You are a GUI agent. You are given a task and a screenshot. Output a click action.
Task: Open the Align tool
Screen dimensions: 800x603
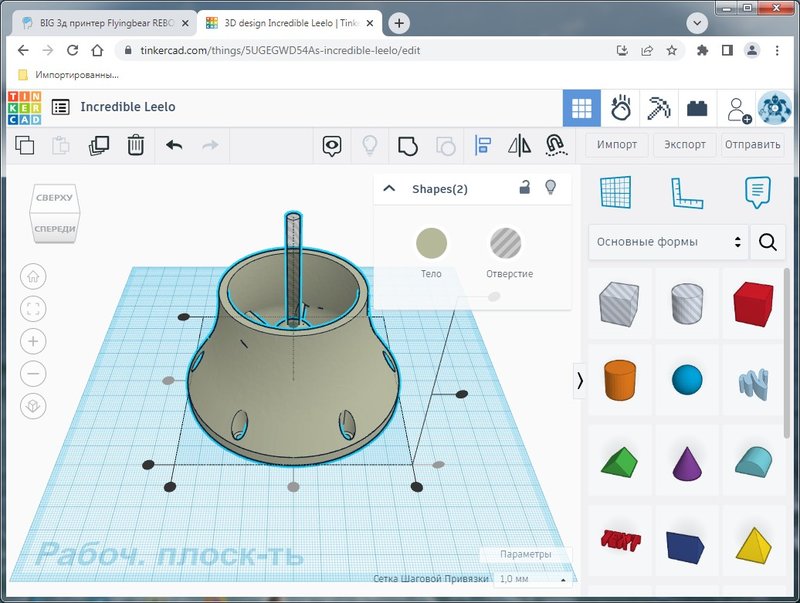pyautogui.click(x=482, y=146)
